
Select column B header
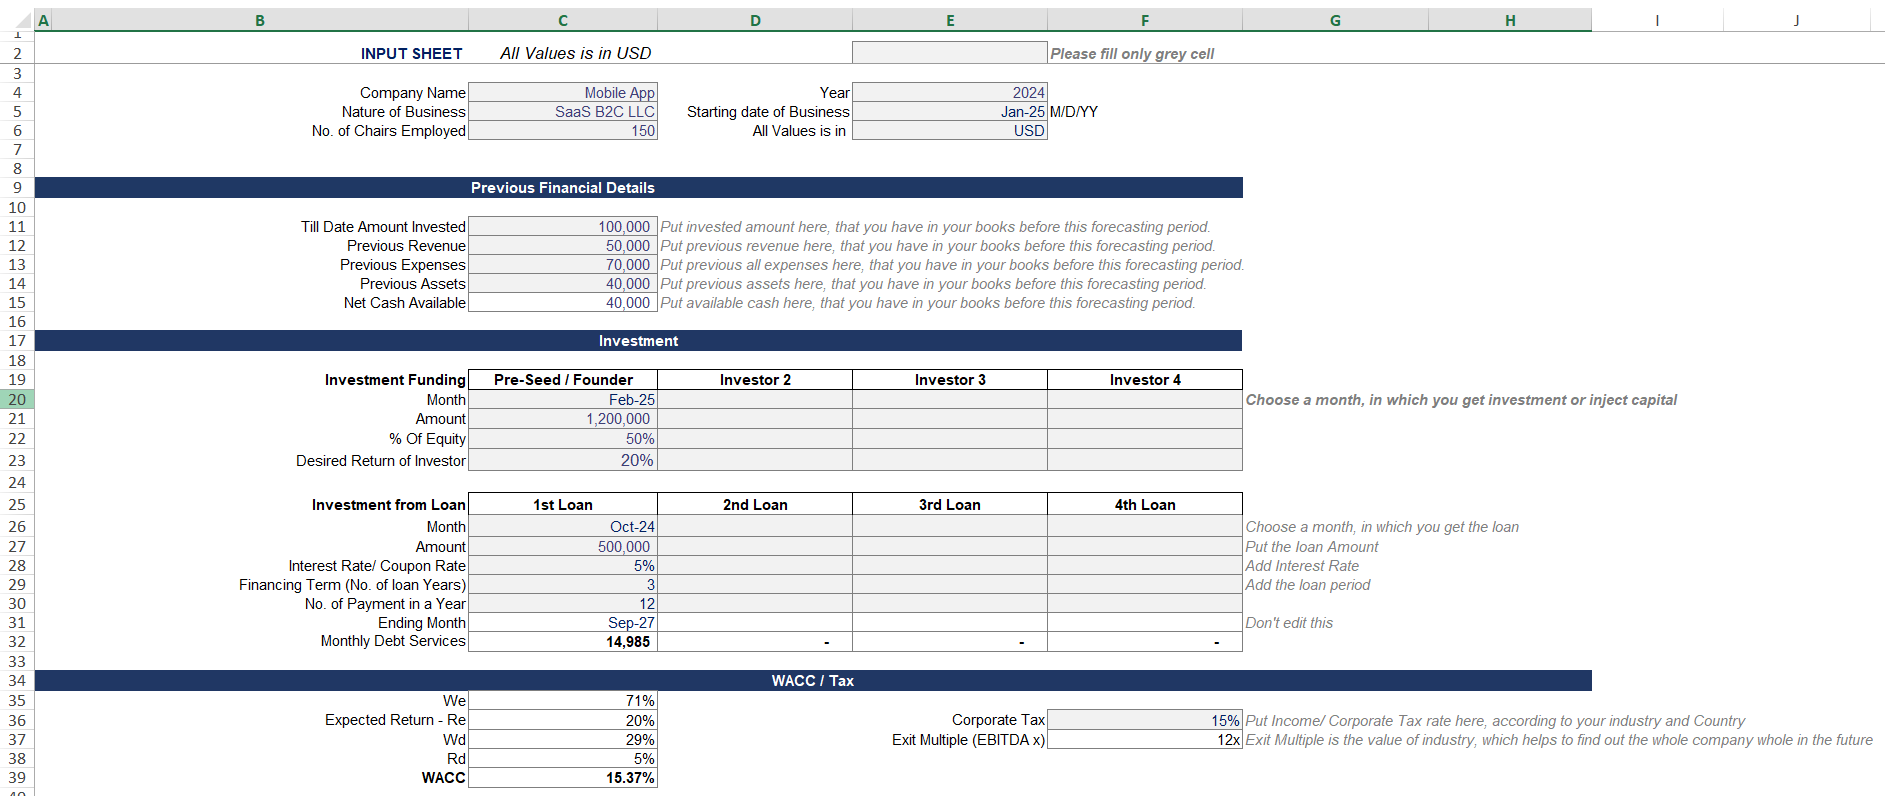click(260, 20)
